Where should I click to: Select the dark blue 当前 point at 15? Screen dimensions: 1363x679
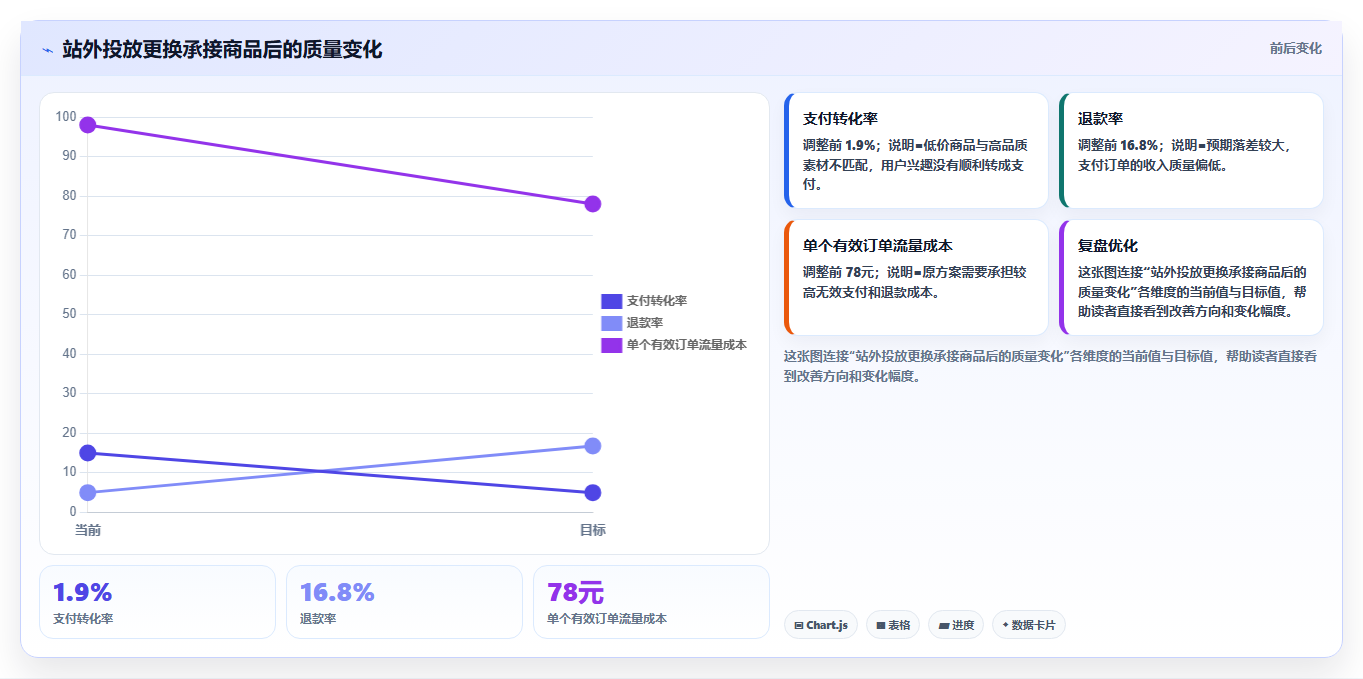pos(88,453)
